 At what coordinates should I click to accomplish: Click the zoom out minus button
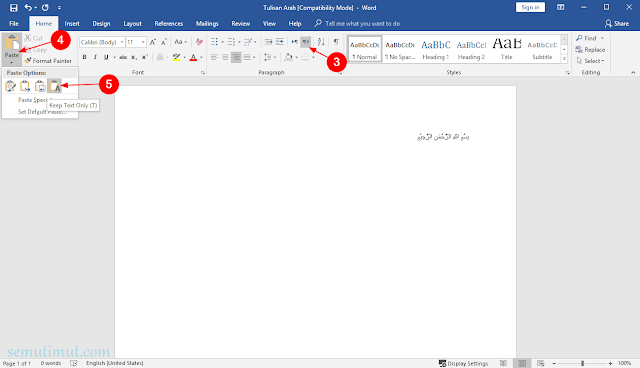tap(554, 363)
